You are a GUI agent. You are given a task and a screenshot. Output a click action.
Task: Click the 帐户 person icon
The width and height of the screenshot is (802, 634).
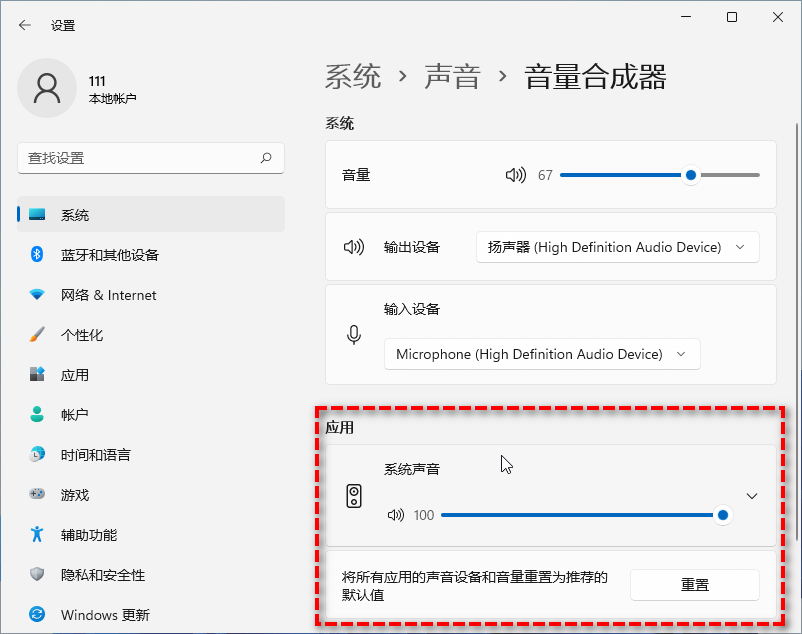coord(37,414)
